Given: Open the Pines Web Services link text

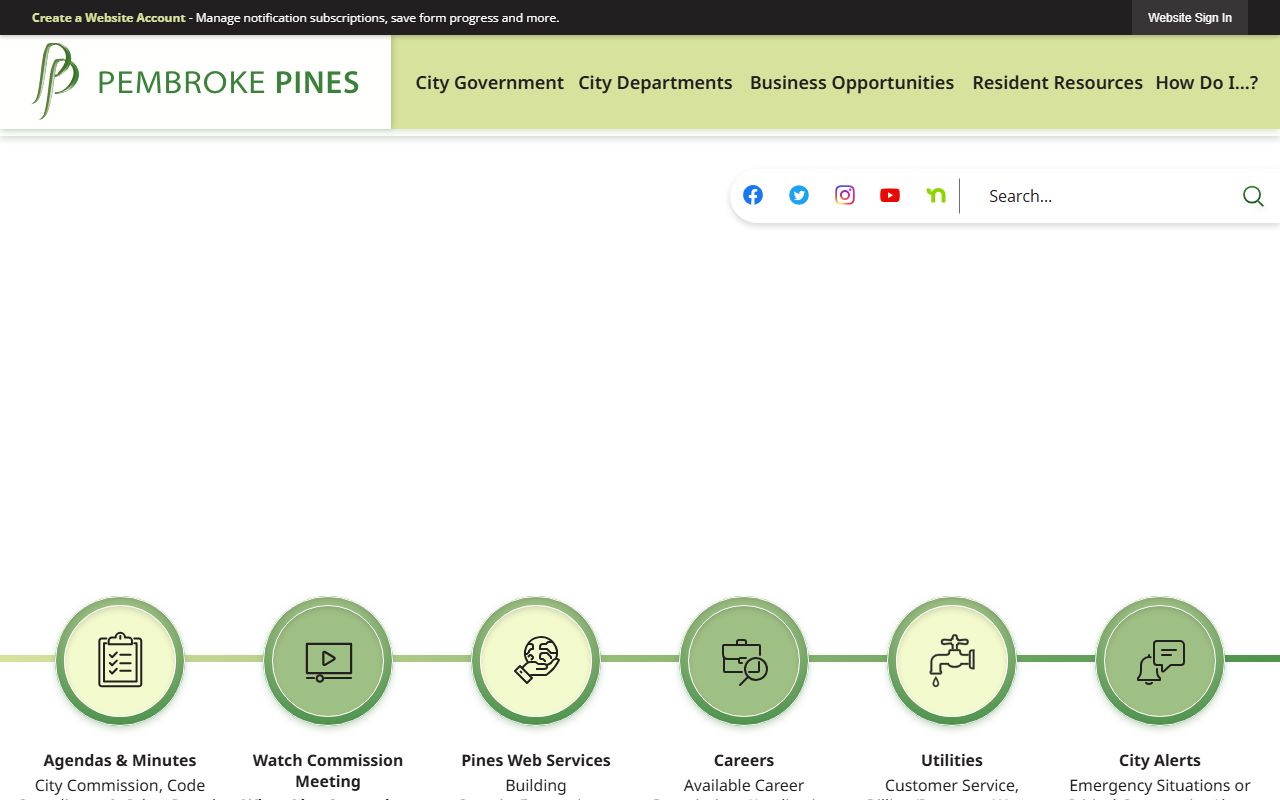Looking at the screenshot, I should click(x=536, y=760).
